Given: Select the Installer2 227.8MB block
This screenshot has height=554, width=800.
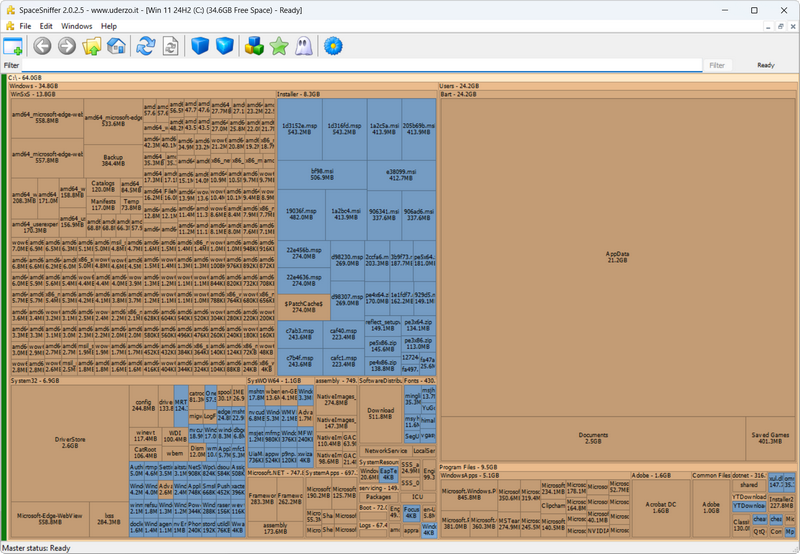Looking at the screenshot, I should coord(782,502).
